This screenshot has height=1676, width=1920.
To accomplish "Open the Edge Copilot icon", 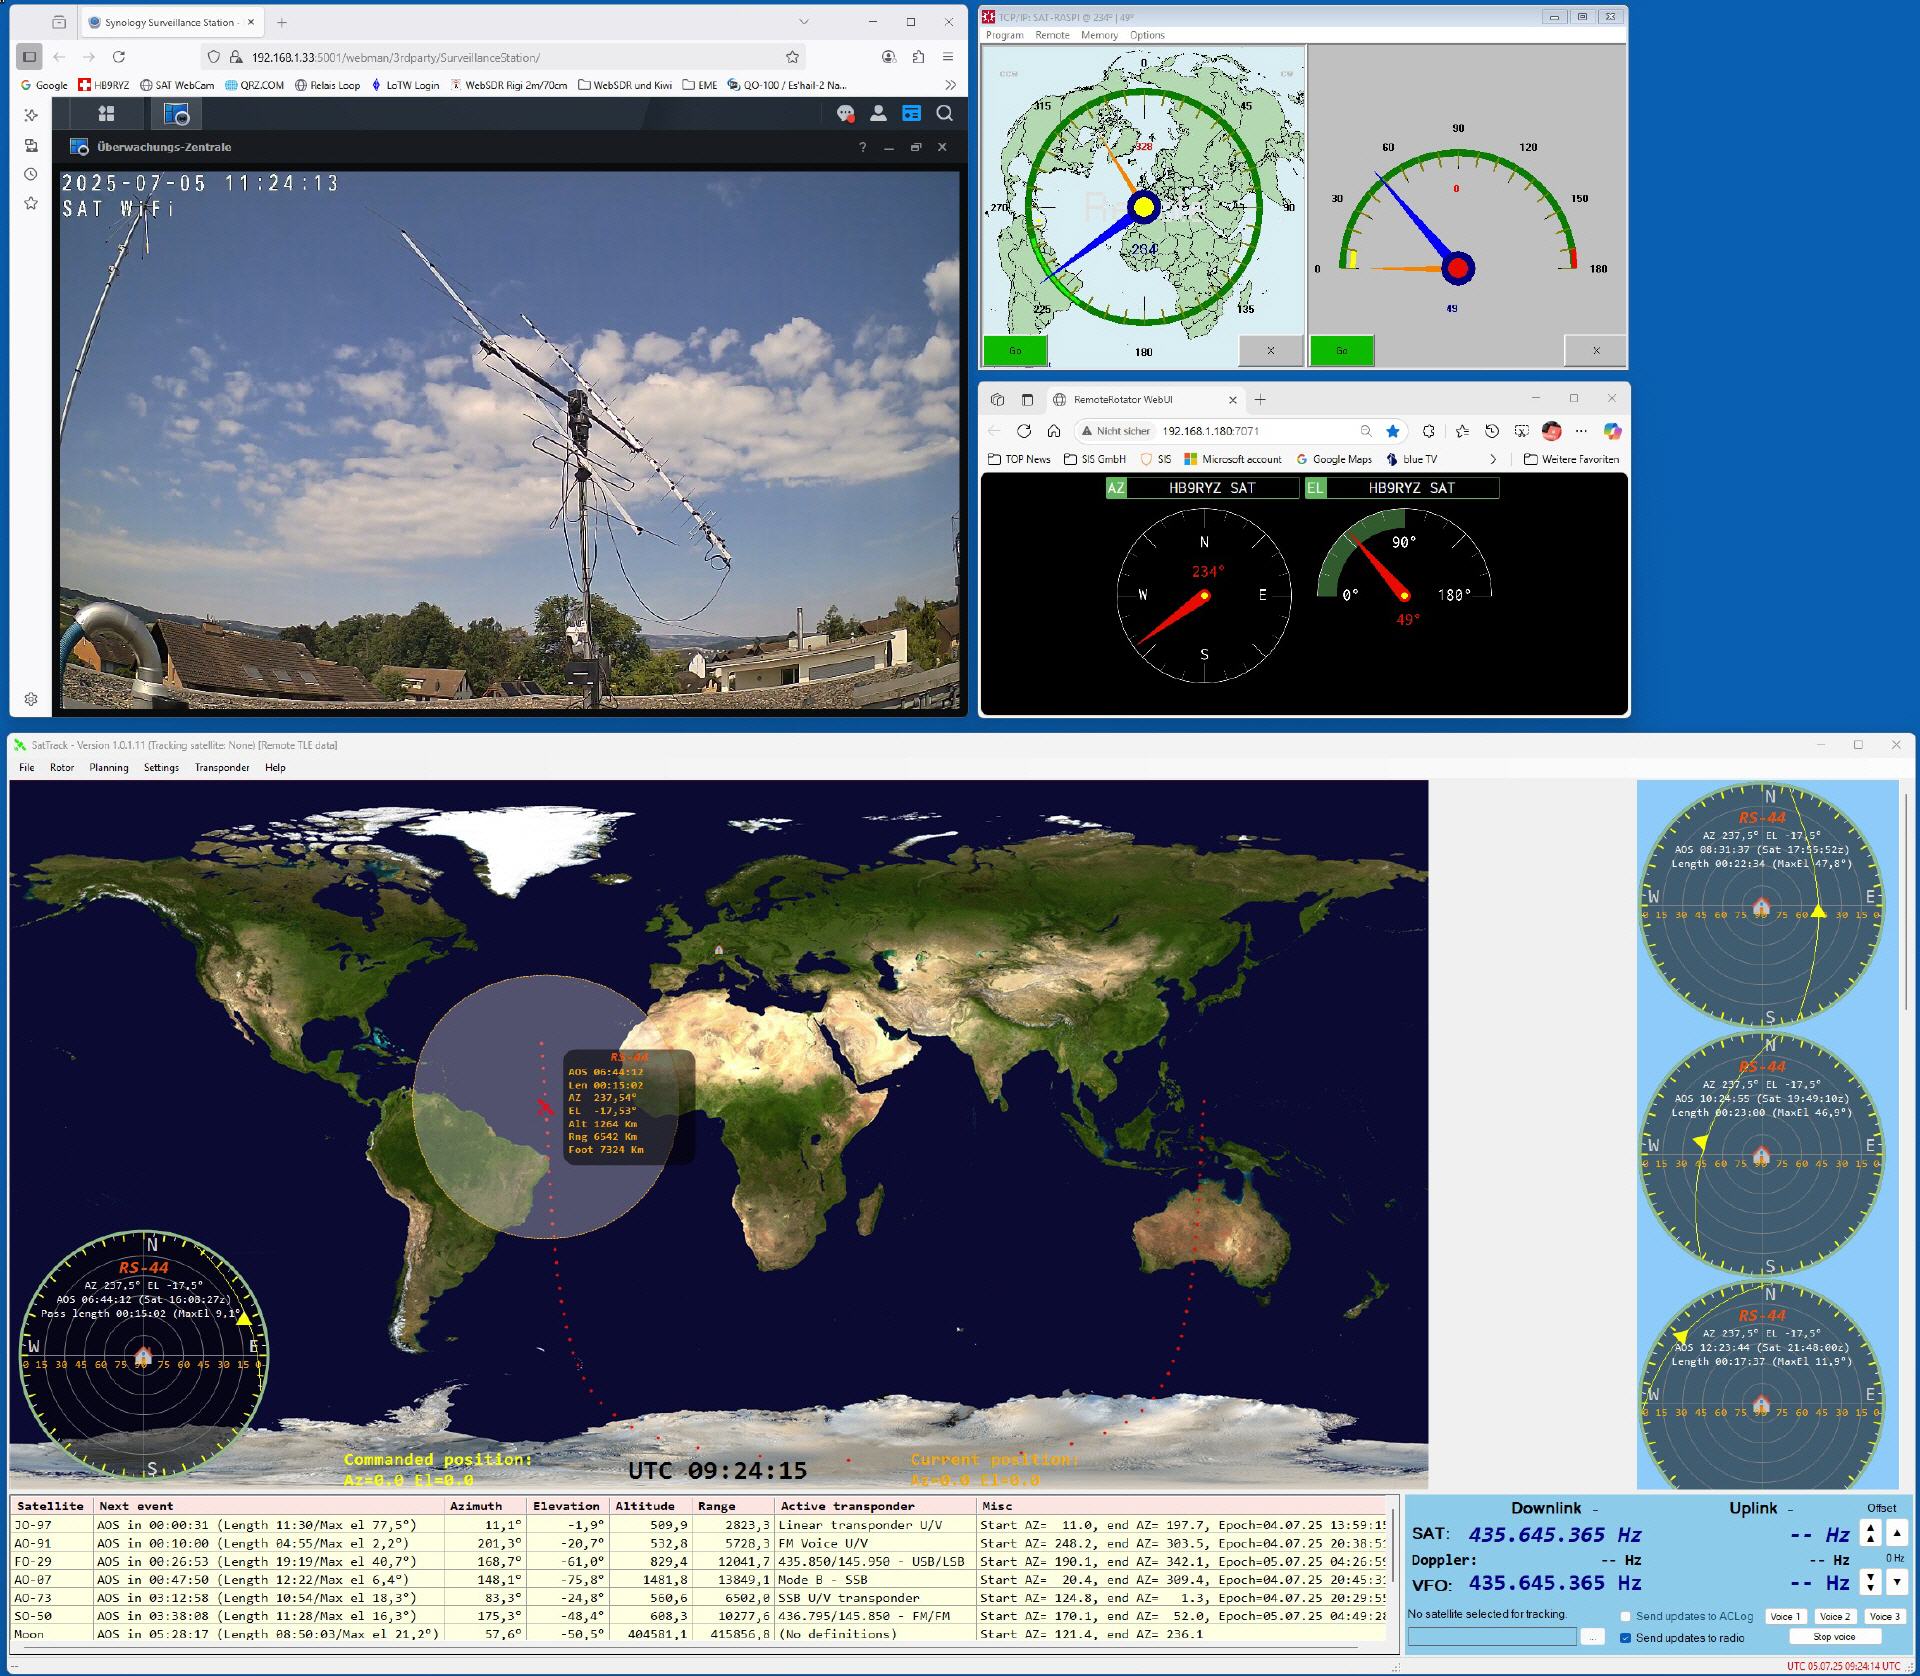I will point(1612,431).
